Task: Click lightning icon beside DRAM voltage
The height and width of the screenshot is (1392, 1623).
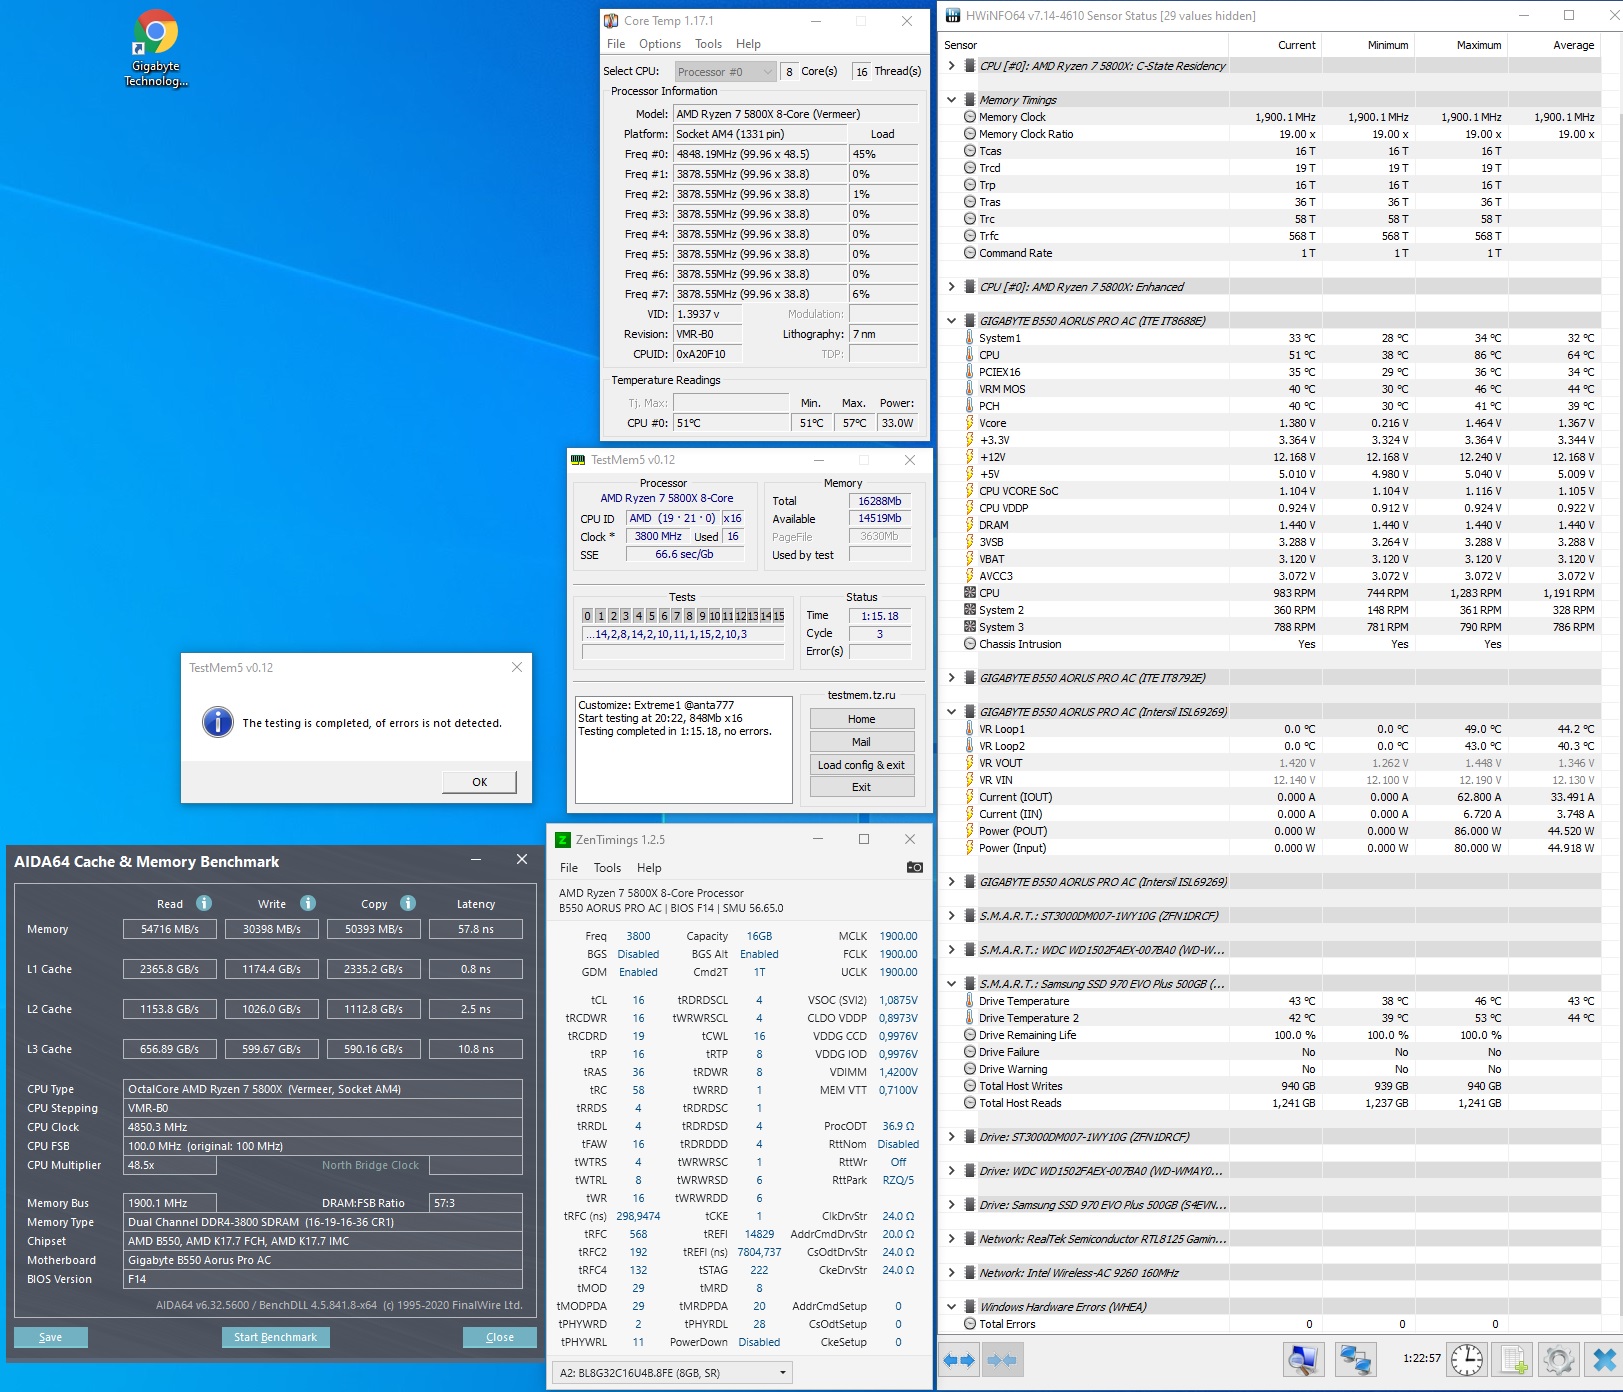Action: (969, 525)
